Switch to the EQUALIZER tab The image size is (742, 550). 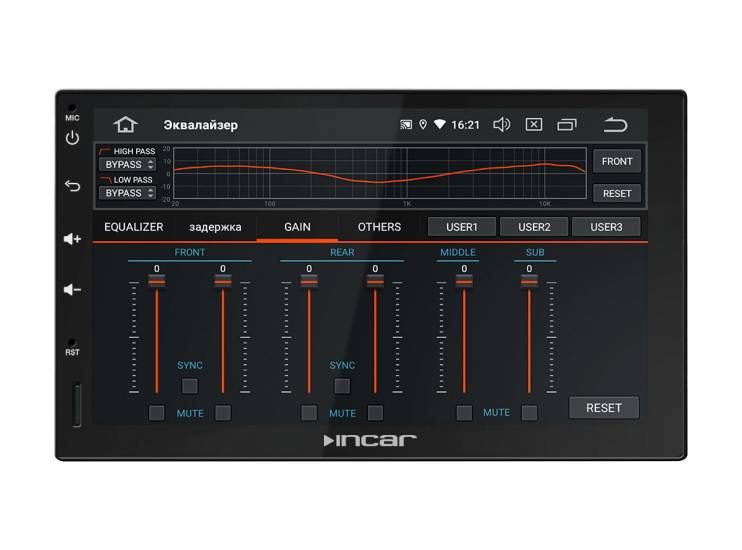coord(133,227)
